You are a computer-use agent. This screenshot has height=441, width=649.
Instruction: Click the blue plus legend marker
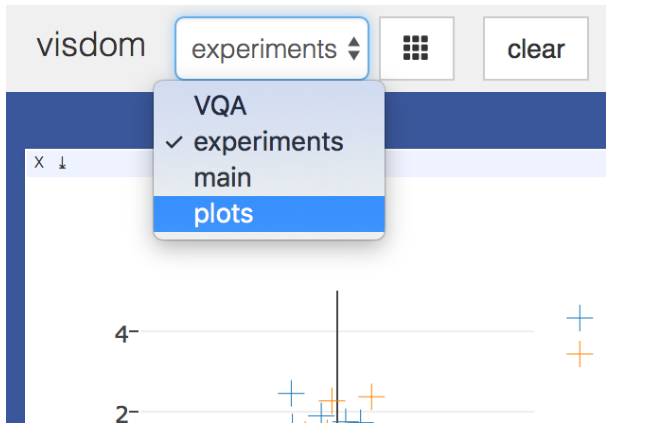pyautogui.click(x=579, y=318)
